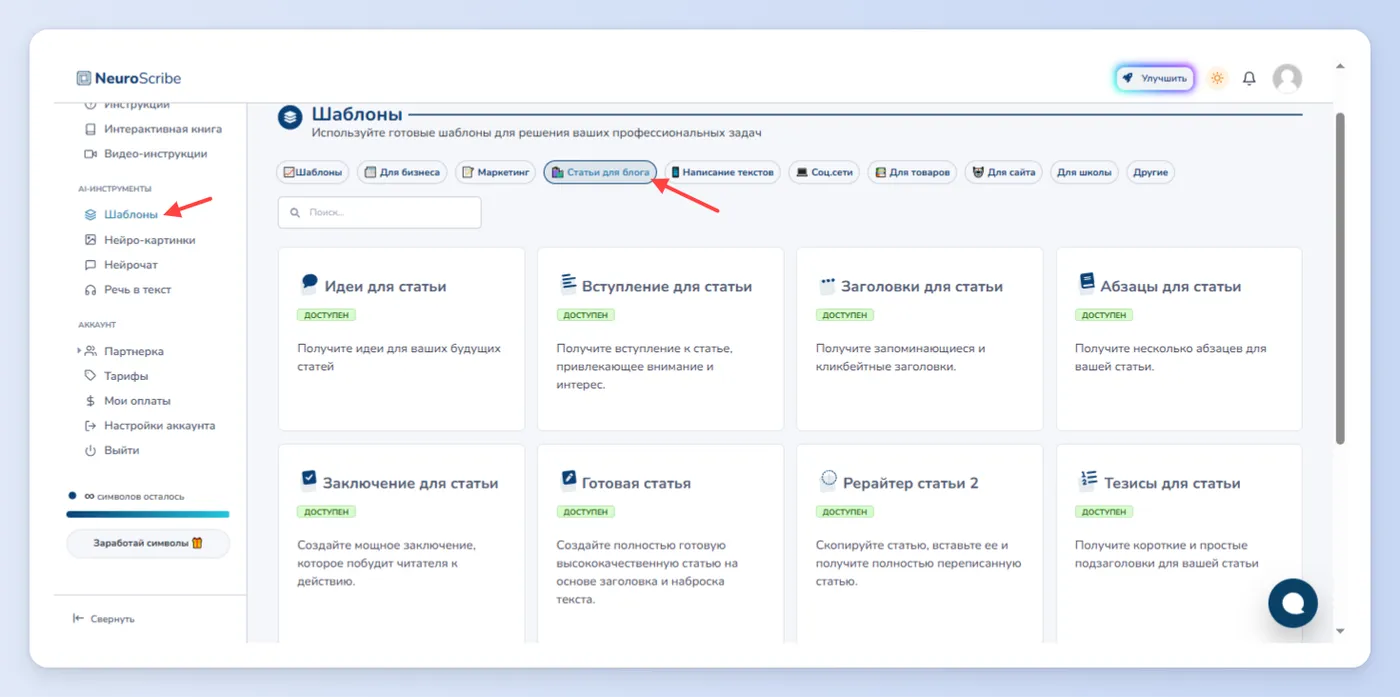
Task: Select the Другие tab
Action: click(x=1151, y=173)
